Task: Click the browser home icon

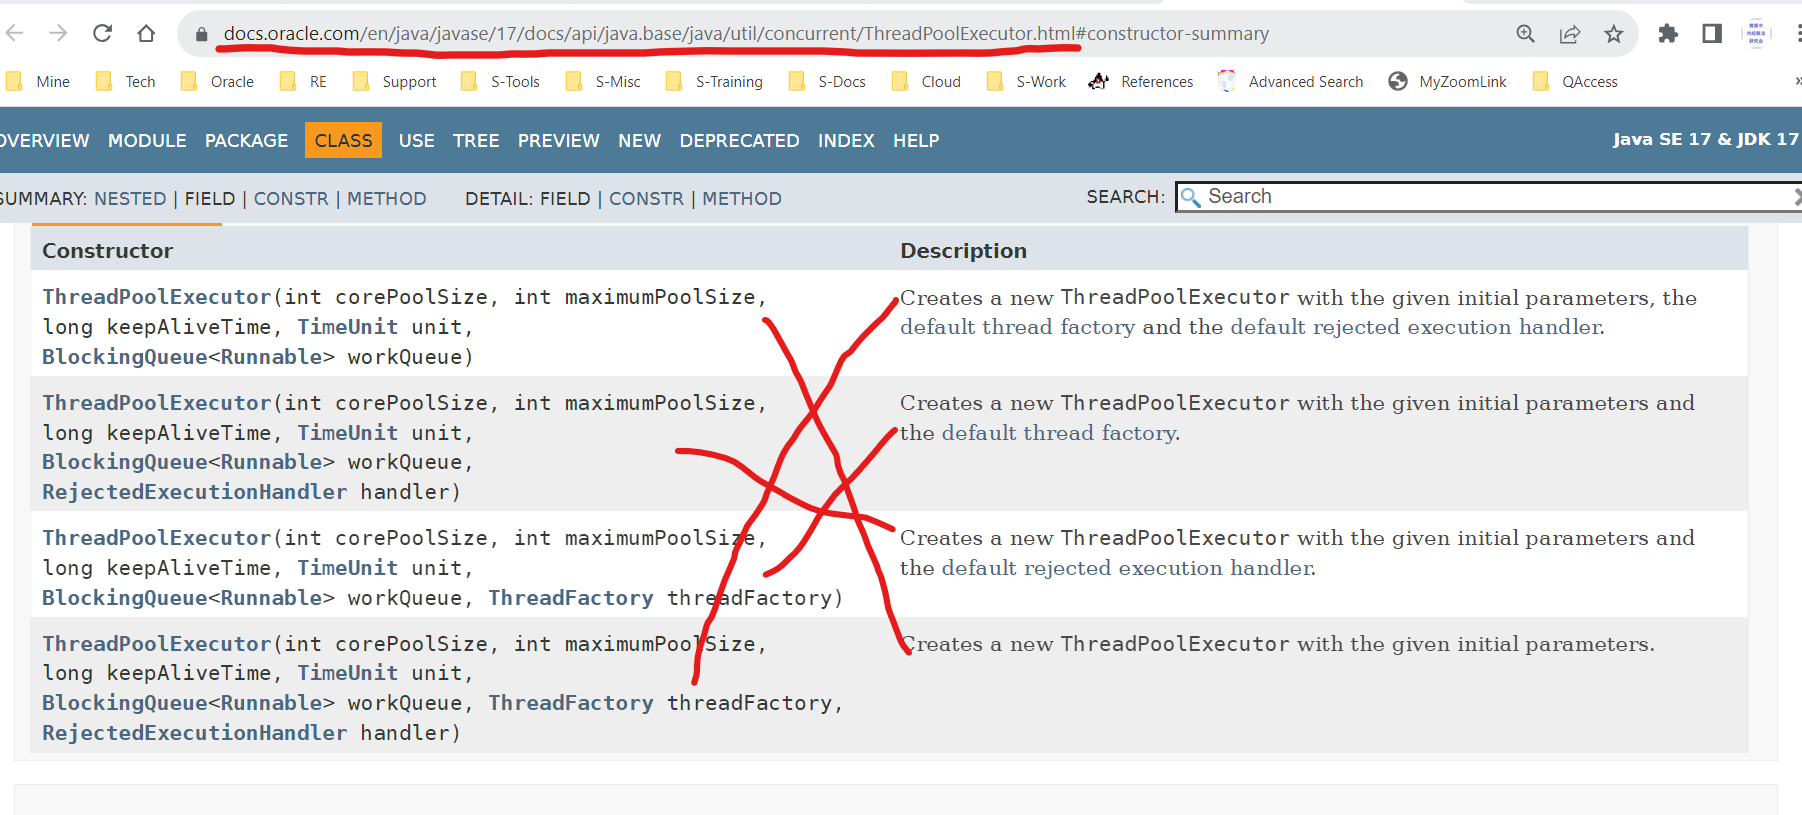Action: tap(146, 34)
